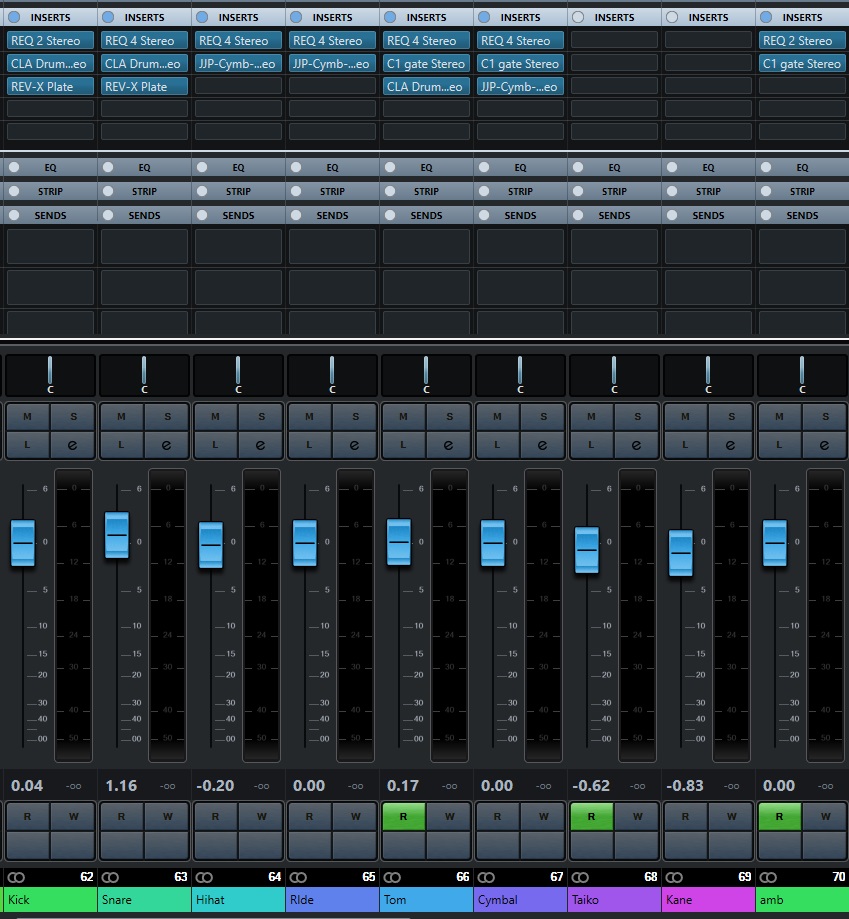Screen dimensions: 849x919
Task: Click the EQ section header on Kick channel
Action: (x=50, y=168)
